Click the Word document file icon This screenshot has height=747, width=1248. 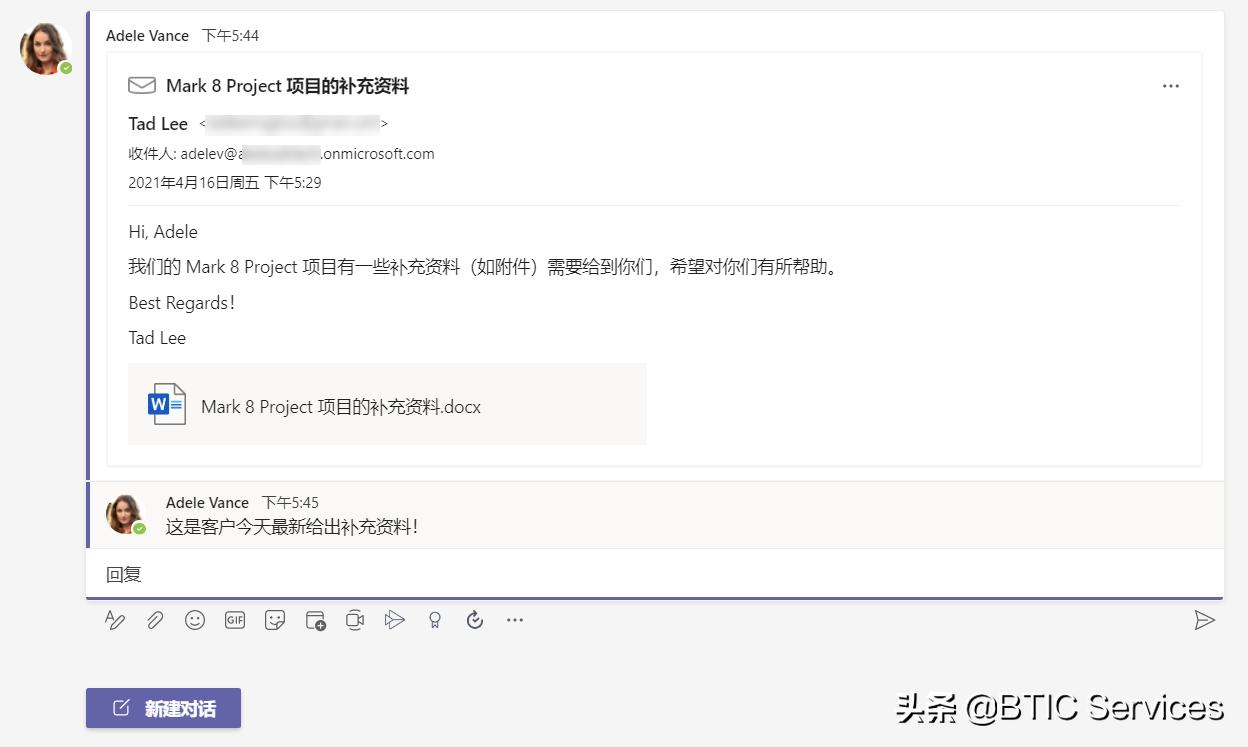click(165, 403)
